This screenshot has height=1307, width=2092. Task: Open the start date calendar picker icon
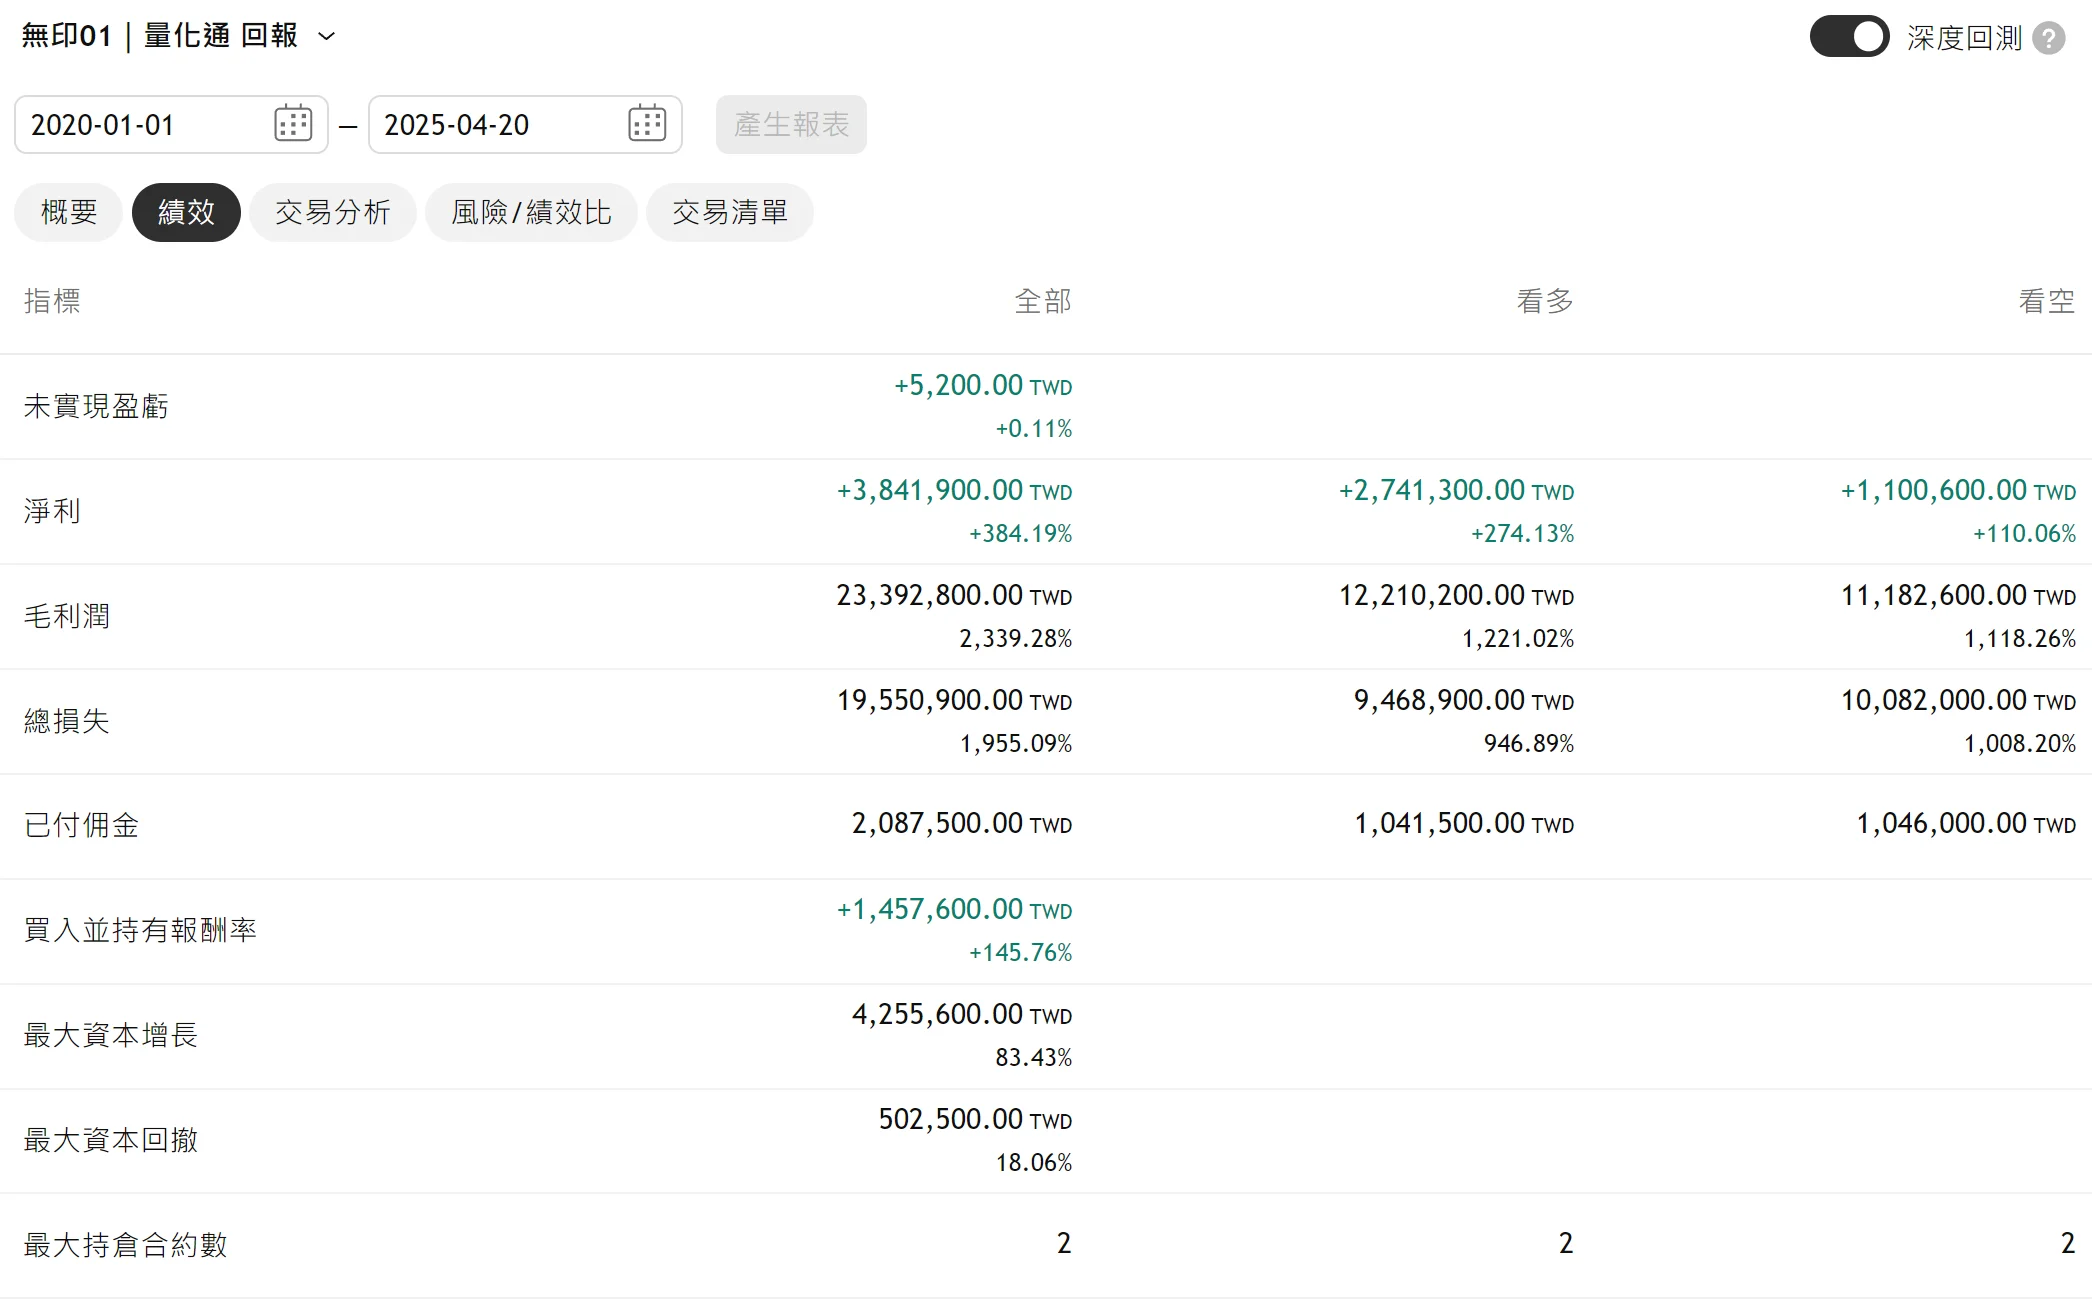[293, 124]
